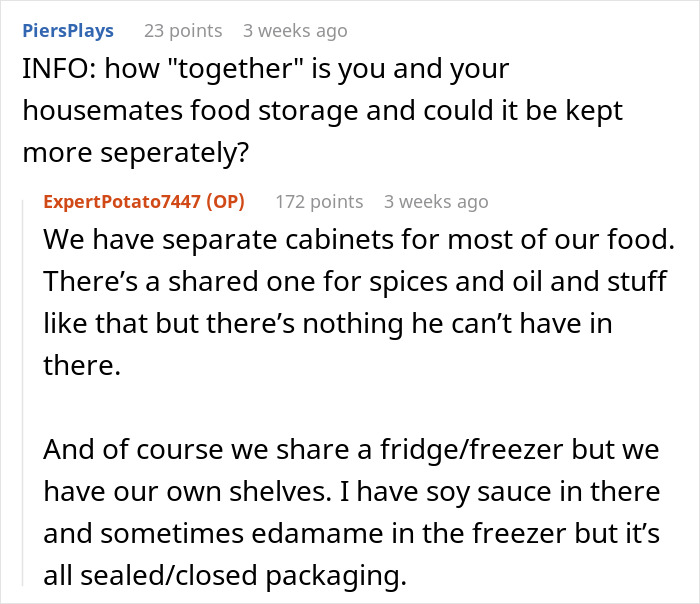Open the PiersPlays user profile link
Image resolution: width=700 pixels, height=604 pixels.
pyautogui.click(x=67, y=31)
